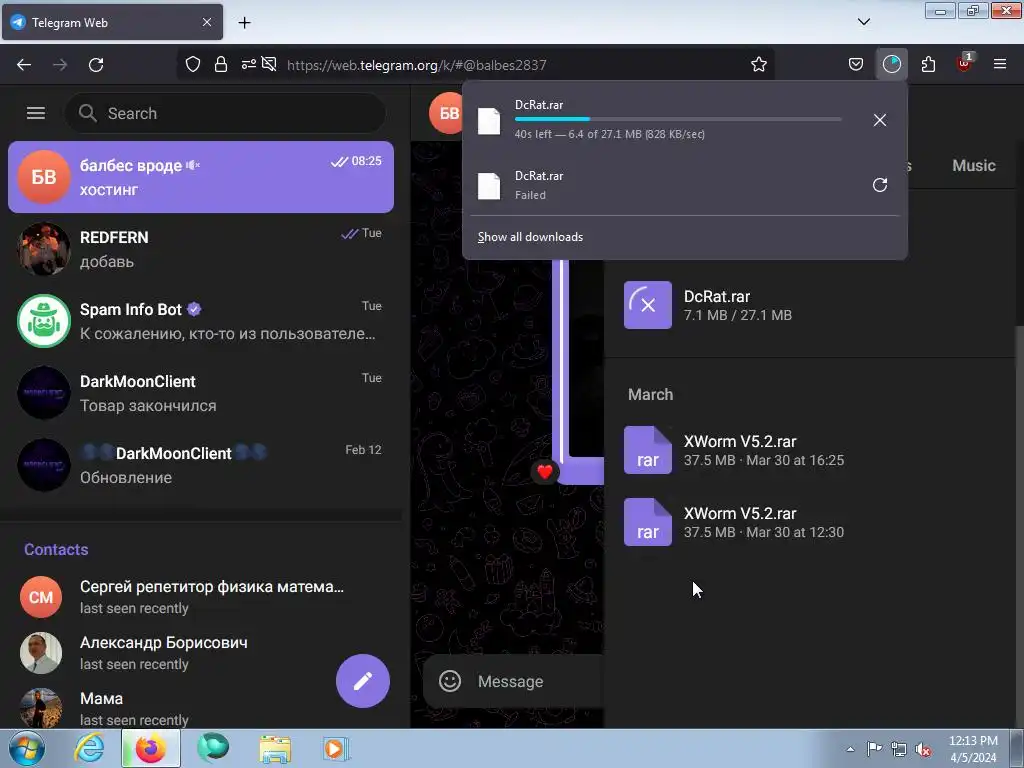Cancel the DcRat.rar download in progress
The image size is (1024, 768).
point(880,120)
